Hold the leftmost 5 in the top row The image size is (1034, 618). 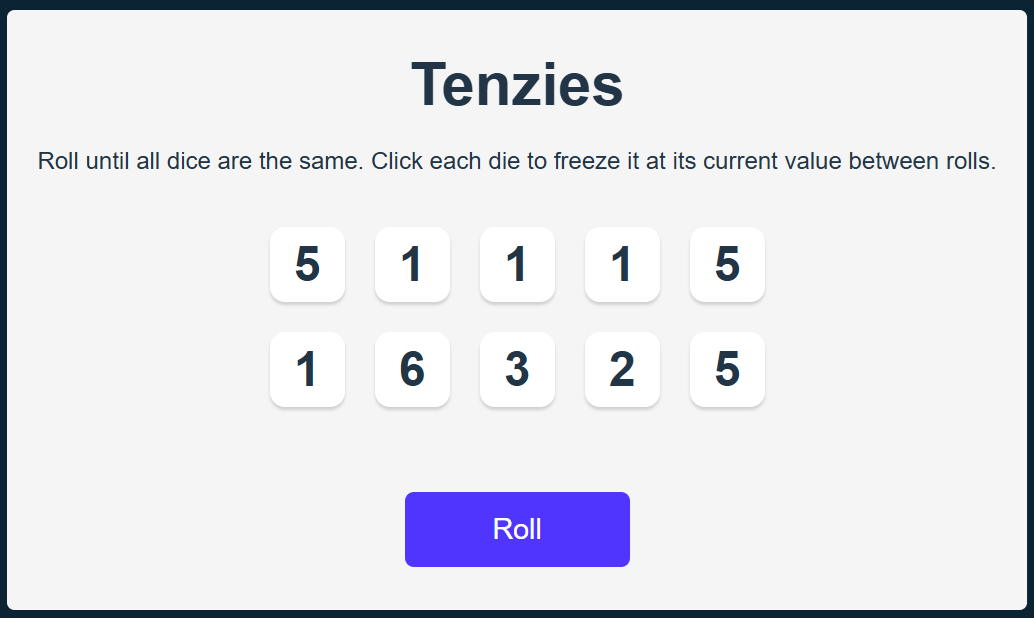(x=307, y=264)
